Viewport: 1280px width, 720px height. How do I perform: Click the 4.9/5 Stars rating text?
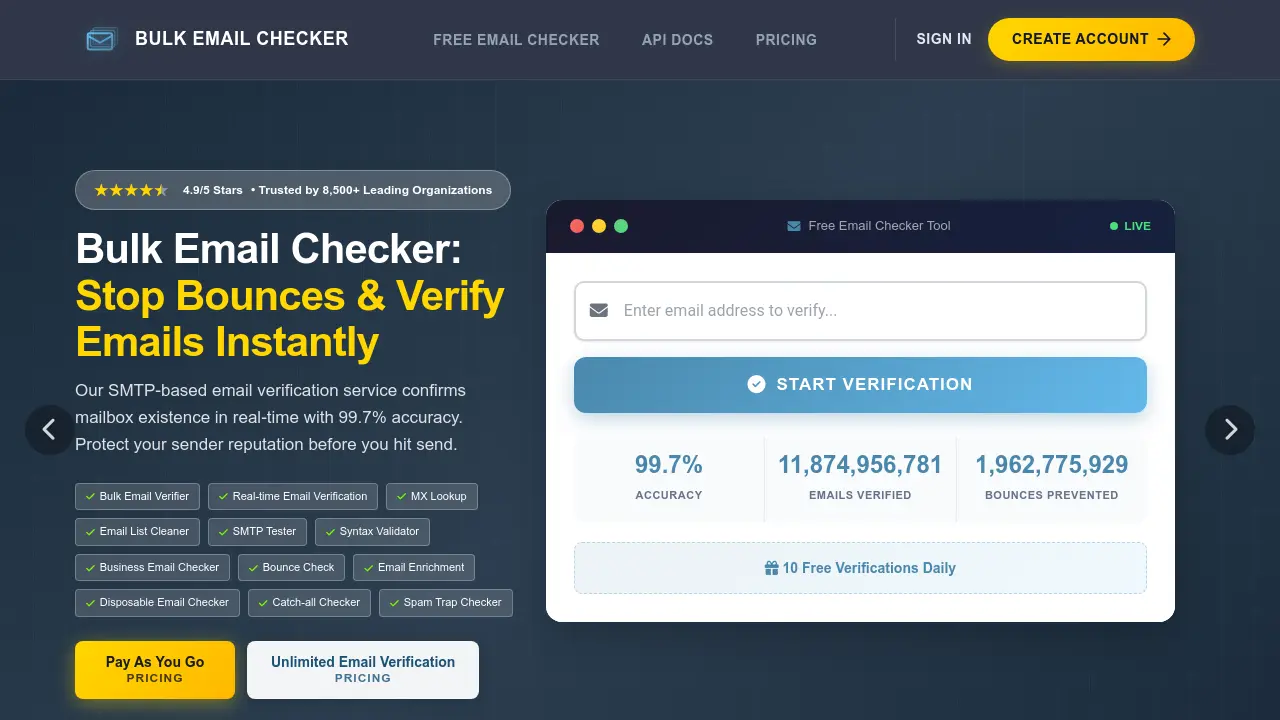point(213,190)
